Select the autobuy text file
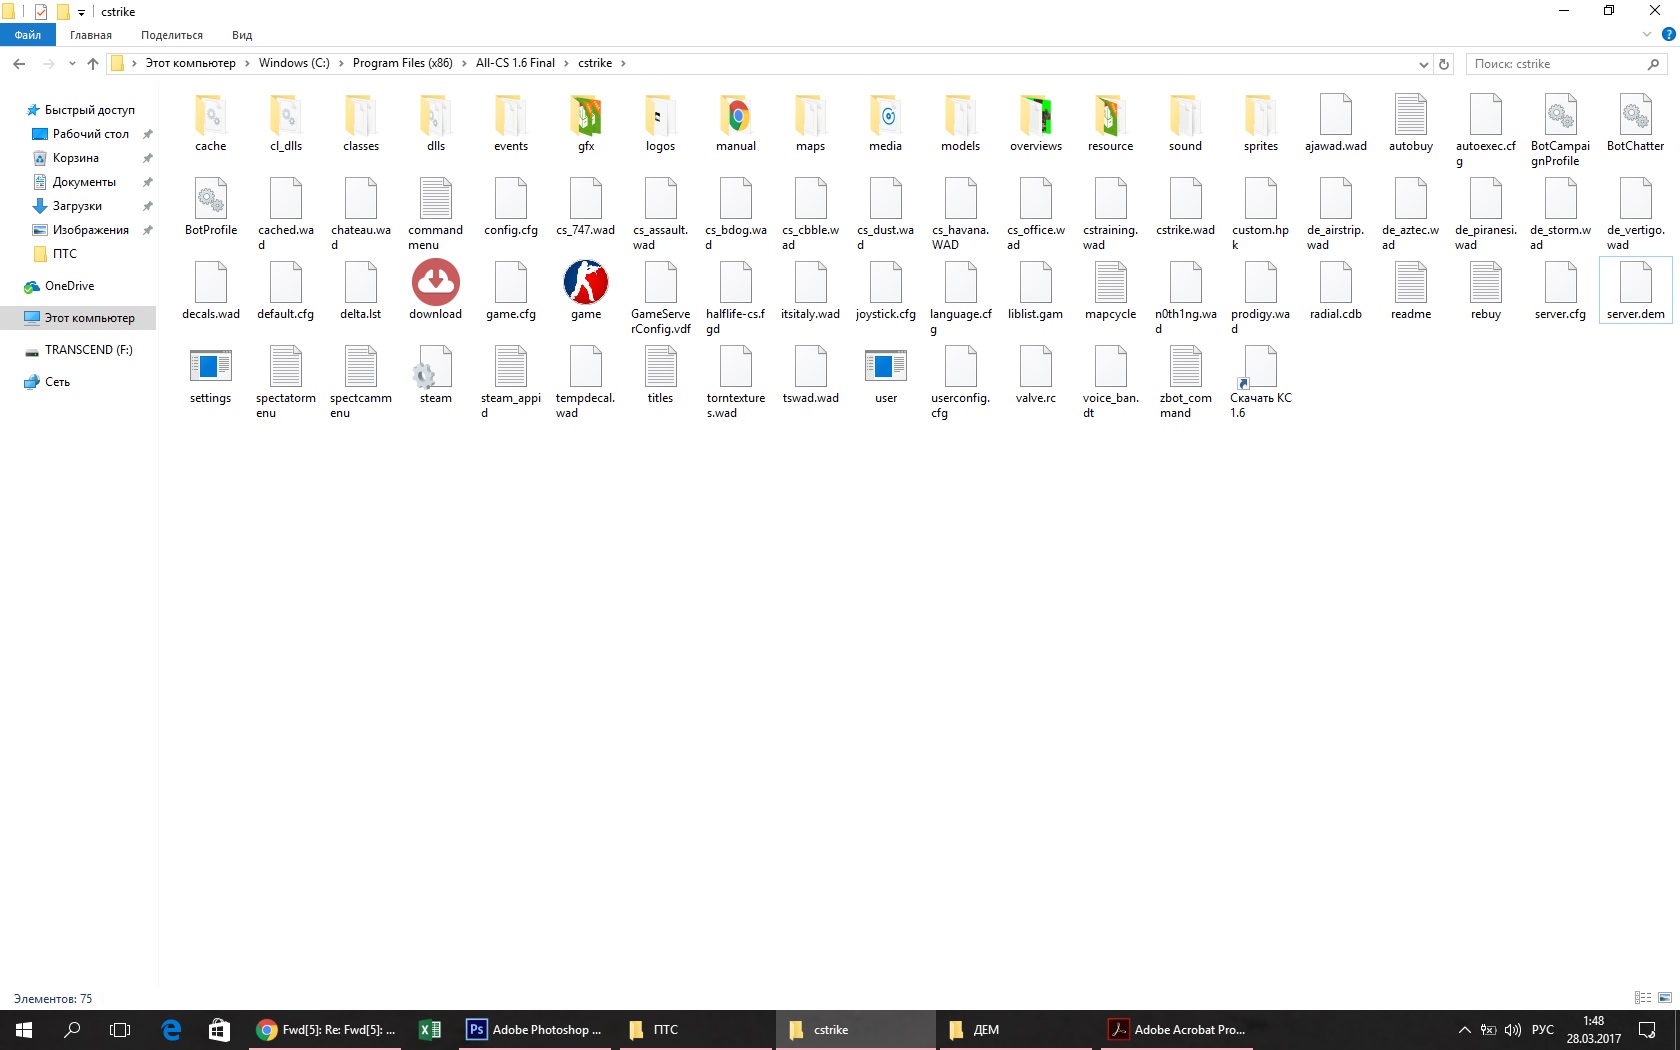Viewport: 1680px width, 1050px height. point(1410,123)
